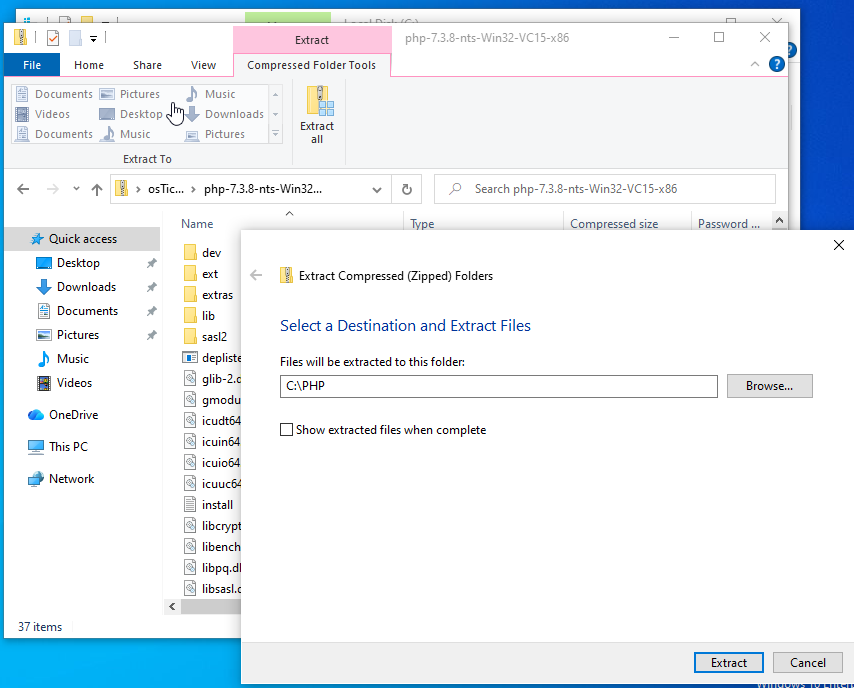Select the php-7.3.8-nts-Win32 breadcrumb segment
854x688 pixels.
263,189
